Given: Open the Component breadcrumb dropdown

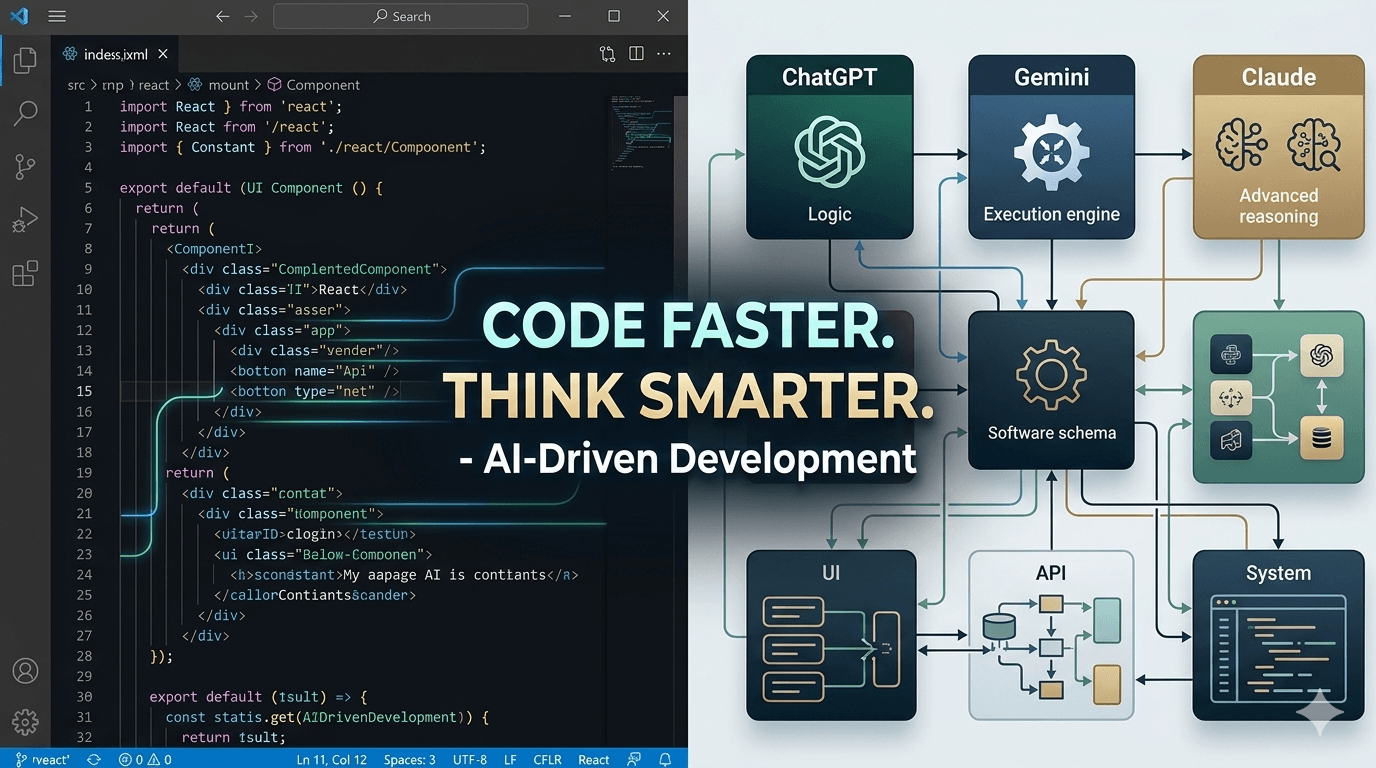Looking at the screenshot, I should (313, 85).
